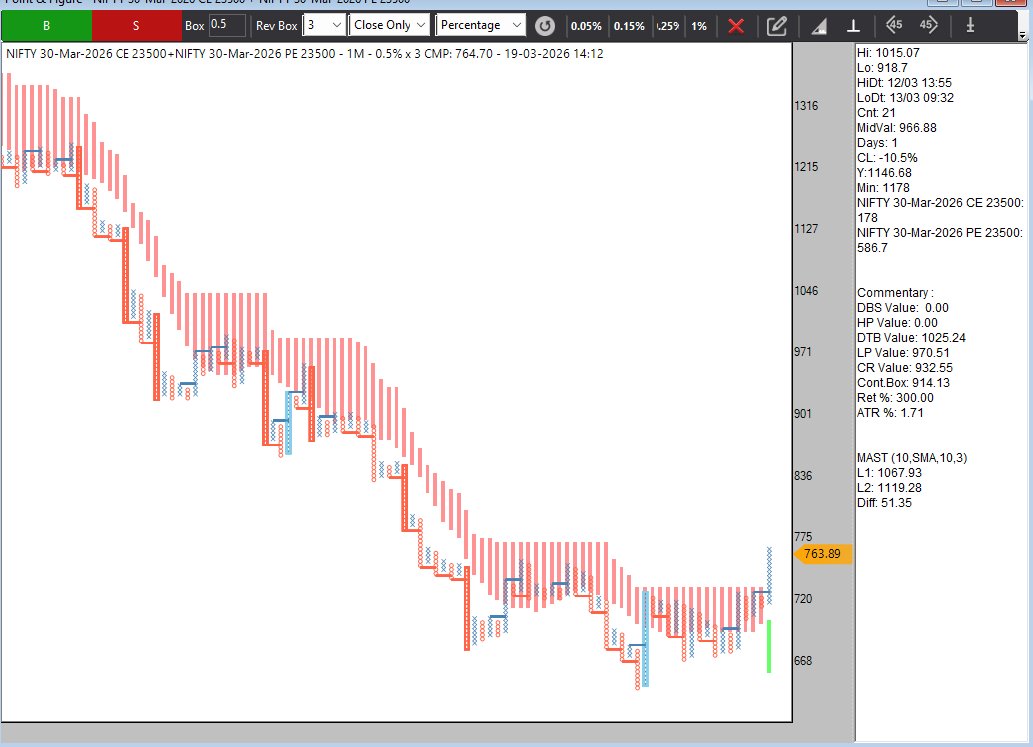The image size is (1033, 747).
Task: Click the 668 price axis label
Action: (803, 661)
